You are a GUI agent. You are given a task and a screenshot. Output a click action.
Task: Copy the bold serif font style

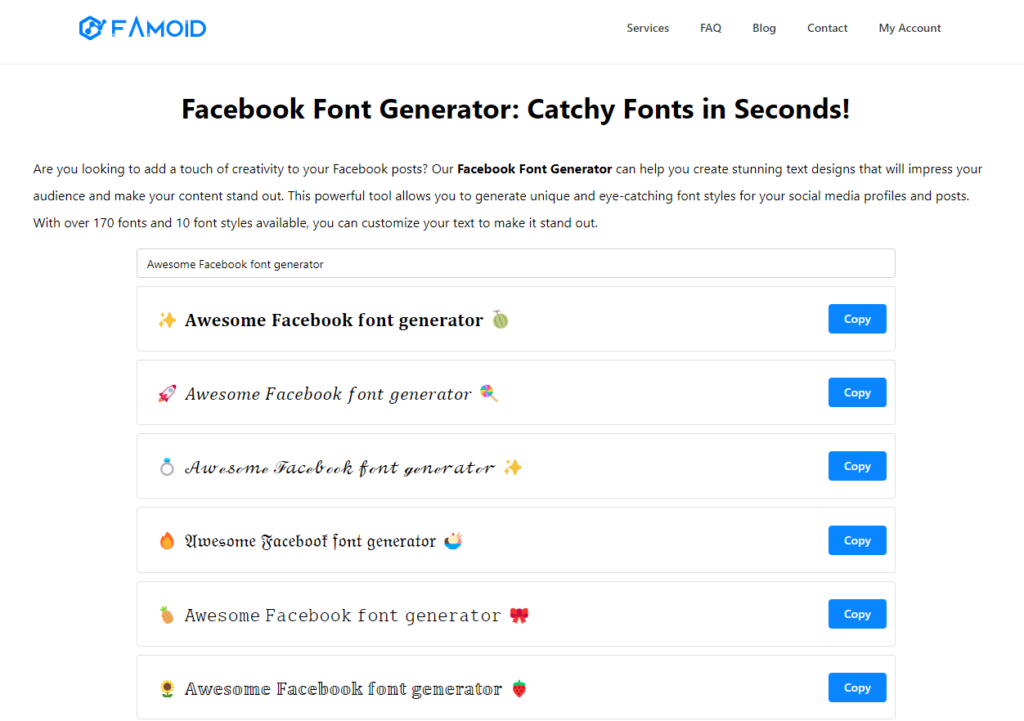tap(856, 318)
